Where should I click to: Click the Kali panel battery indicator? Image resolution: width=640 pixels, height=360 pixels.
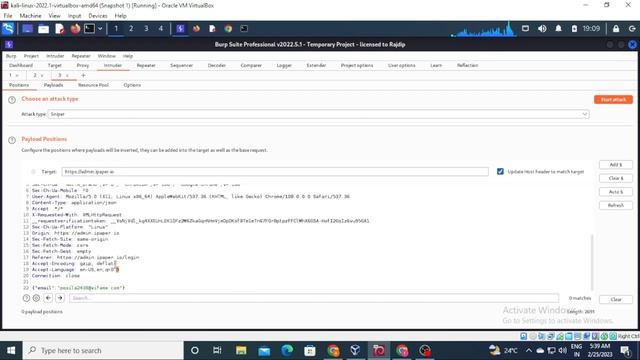[x=574, y=29]
